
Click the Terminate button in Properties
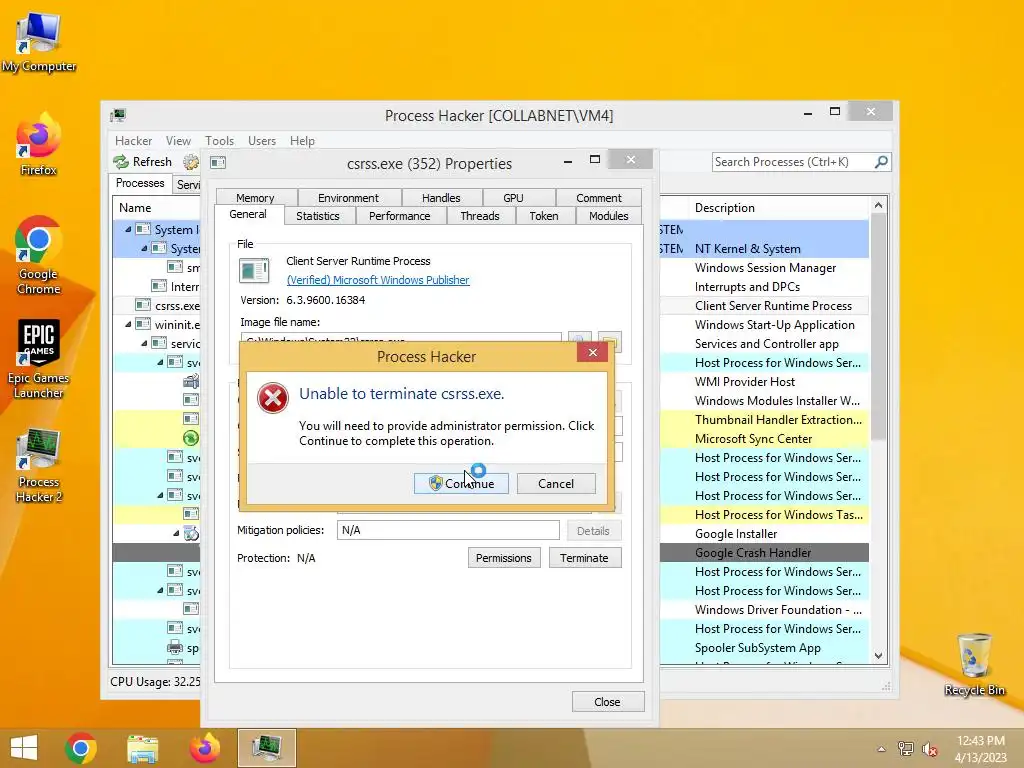coord(584,558)
